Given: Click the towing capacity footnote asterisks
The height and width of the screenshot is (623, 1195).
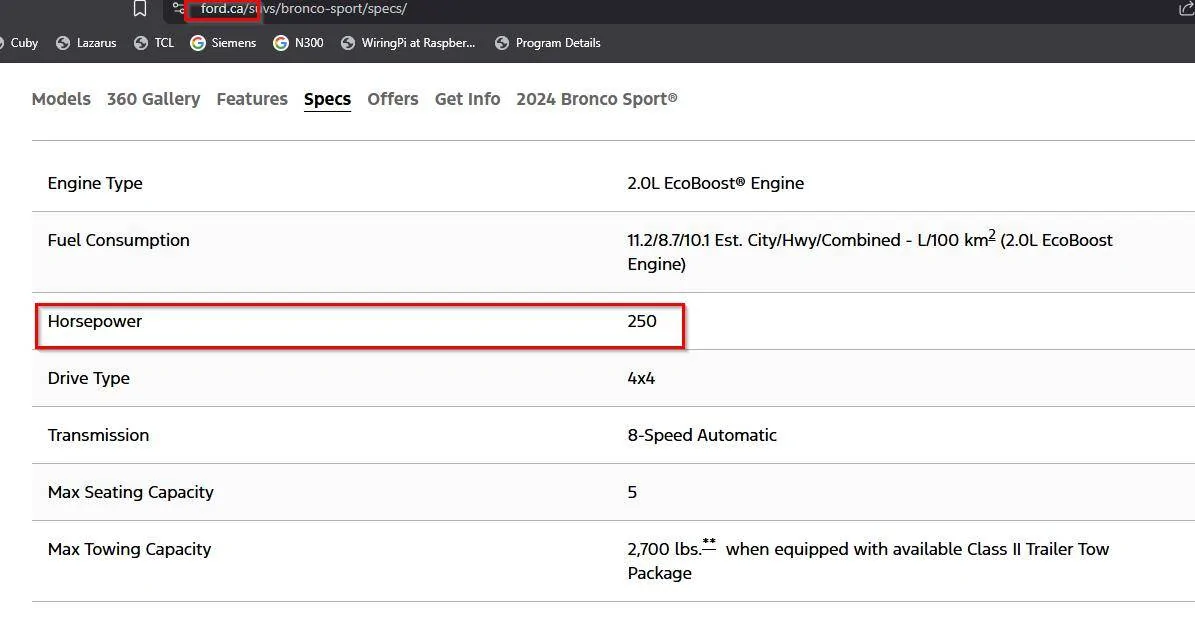Looking at the screenshot, I should [x=709, y=543].
